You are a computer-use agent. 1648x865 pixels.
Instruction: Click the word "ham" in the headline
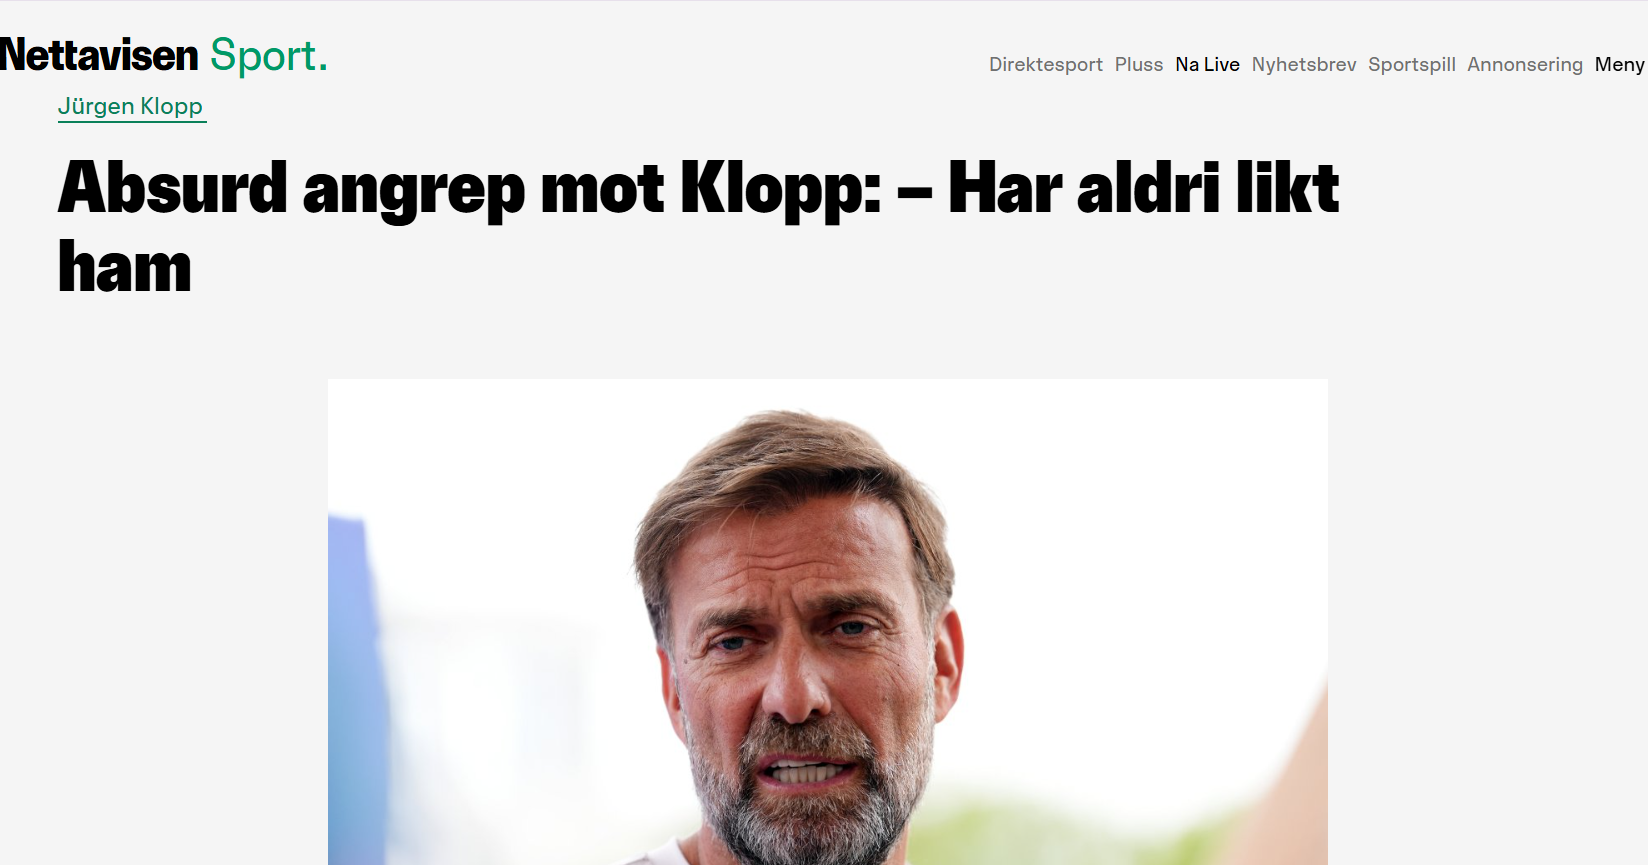click(x=125, y=268)
